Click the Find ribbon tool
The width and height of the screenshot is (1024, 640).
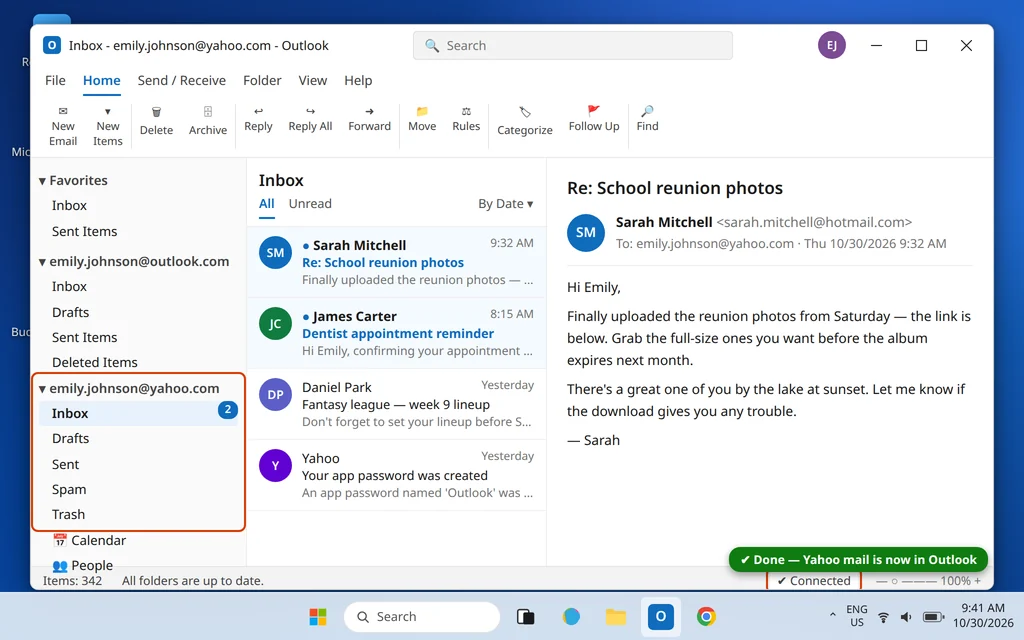[647, 119]
